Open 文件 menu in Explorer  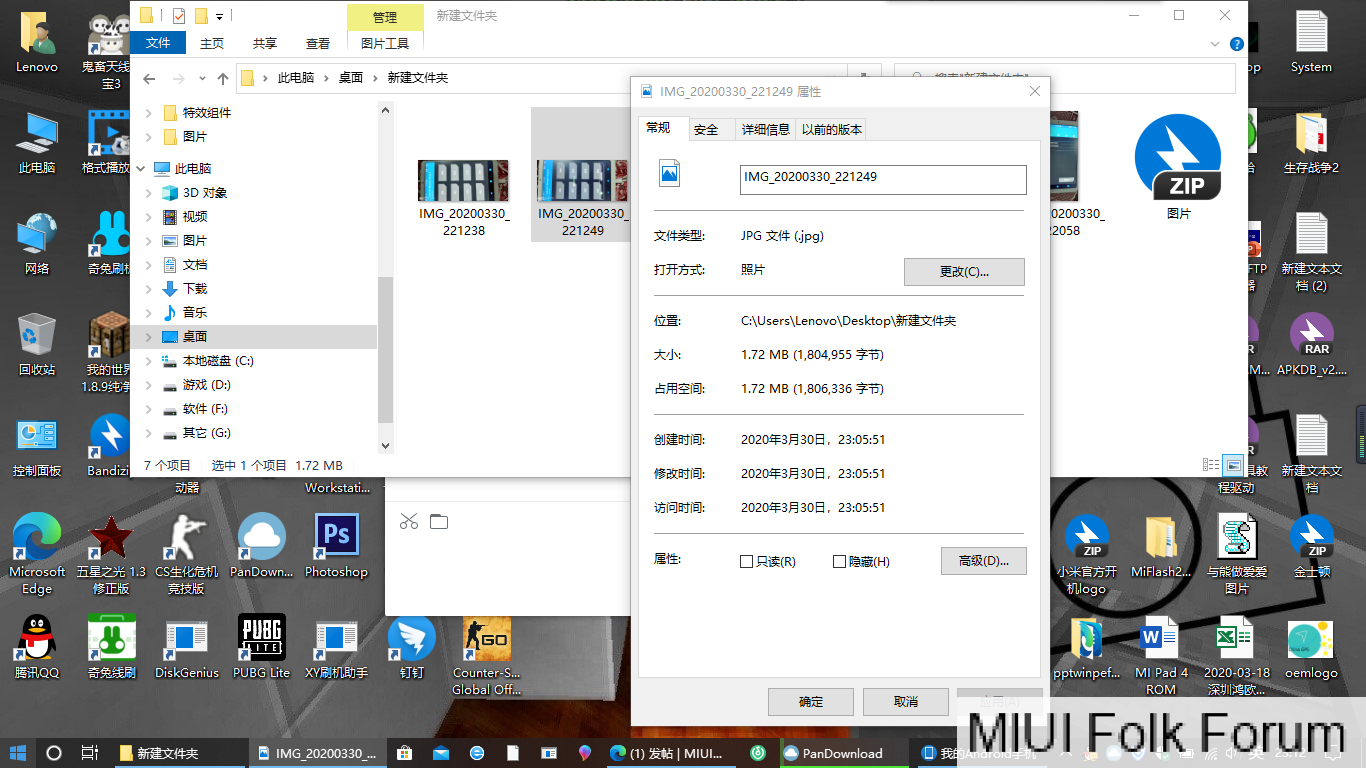click(x=158, y=43)
